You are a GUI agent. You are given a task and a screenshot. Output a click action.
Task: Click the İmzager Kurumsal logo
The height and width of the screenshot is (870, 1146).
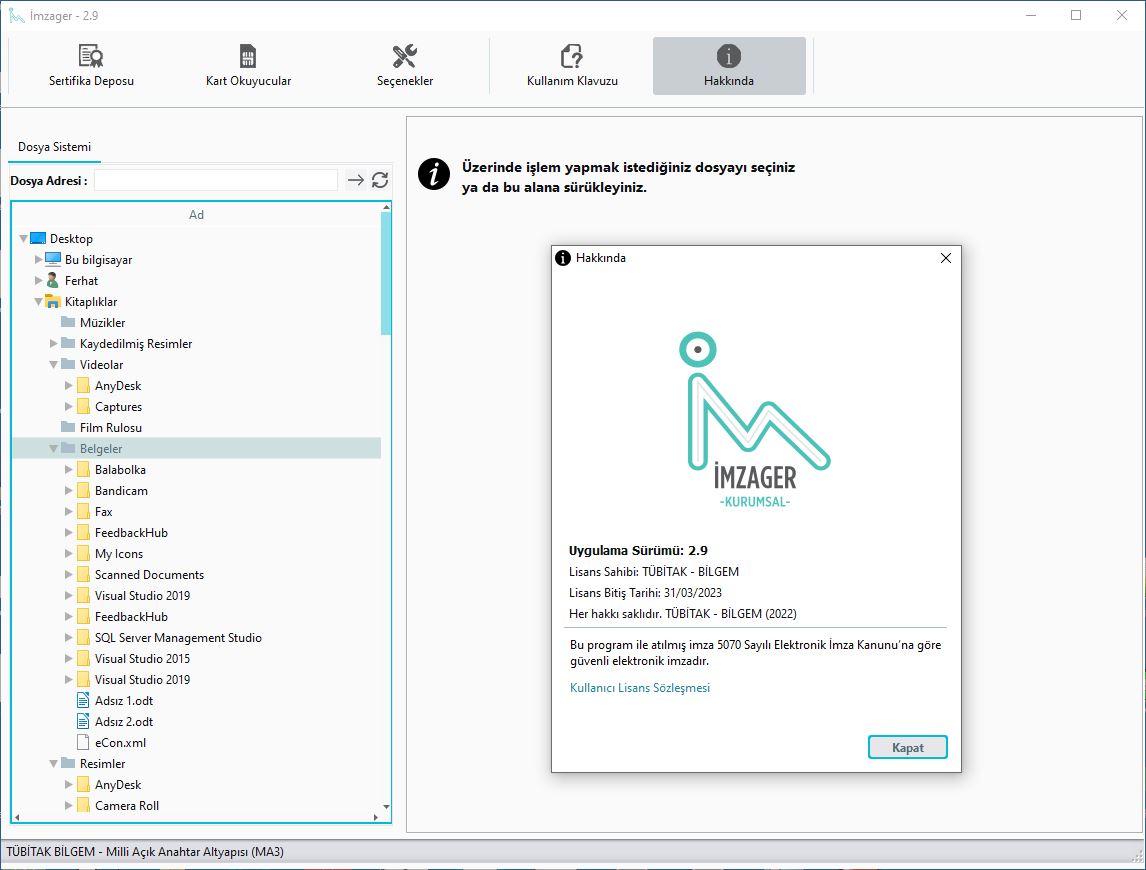756,420
